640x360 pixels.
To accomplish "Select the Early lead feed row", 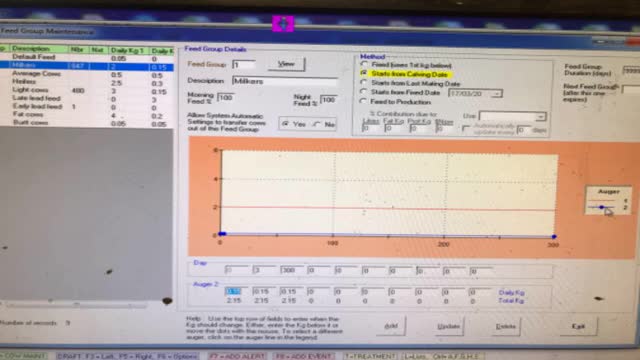I will [87, 107].
